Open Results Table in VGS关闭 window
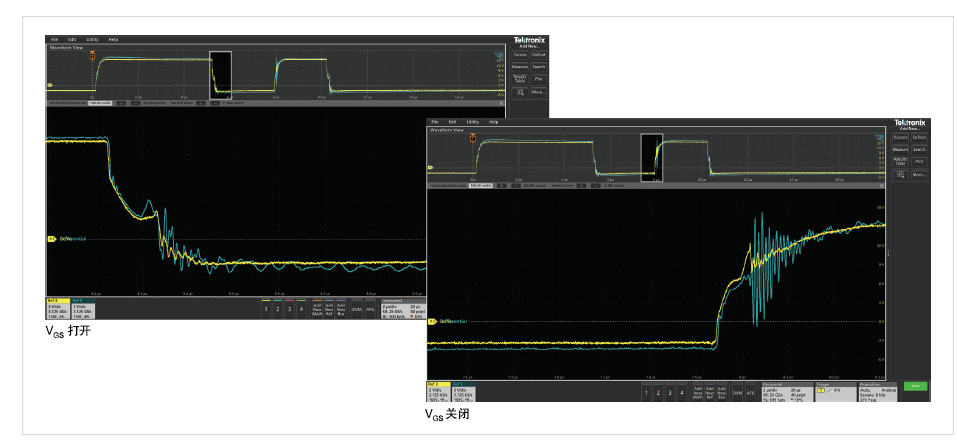This screenshot has width=957, height=440. [900, 162]
